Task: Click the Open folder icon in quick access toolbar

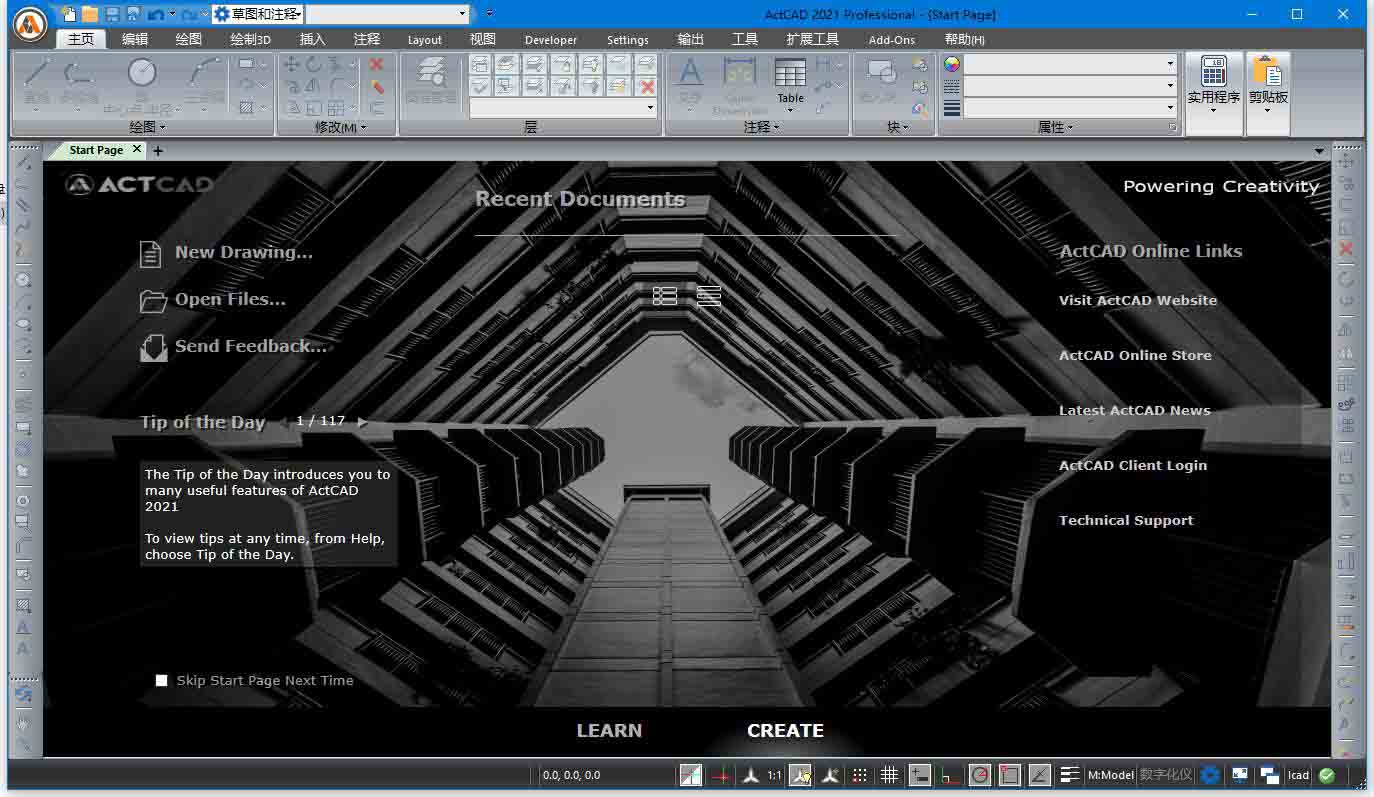Action: click(90, 14)
